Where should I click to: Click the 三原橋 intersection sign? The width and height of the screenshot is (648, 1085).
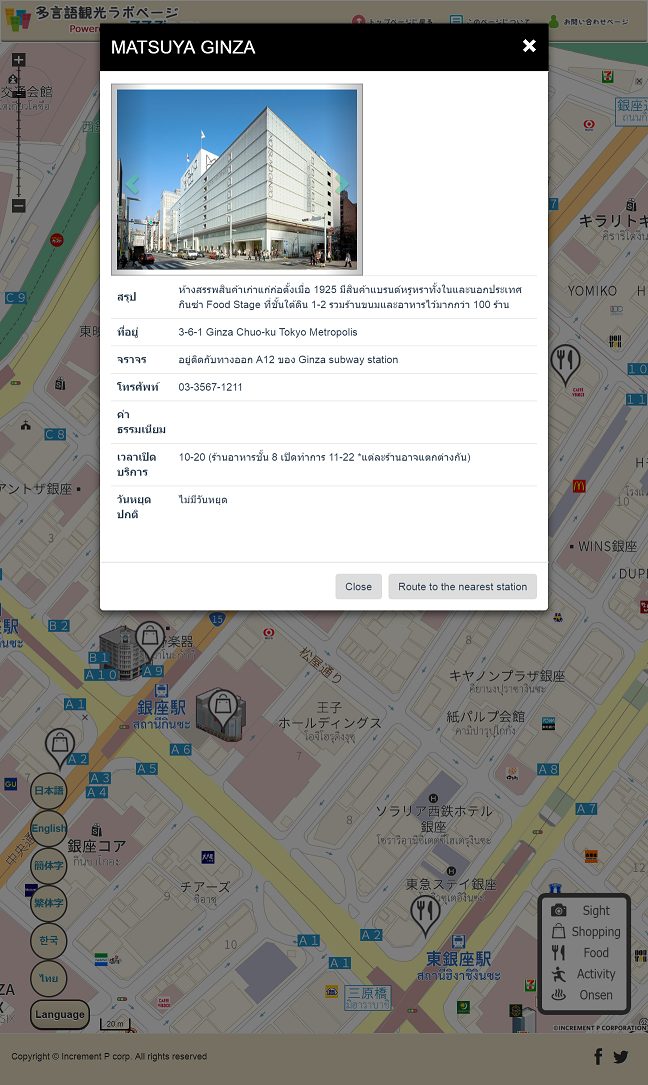pos(368,997)
